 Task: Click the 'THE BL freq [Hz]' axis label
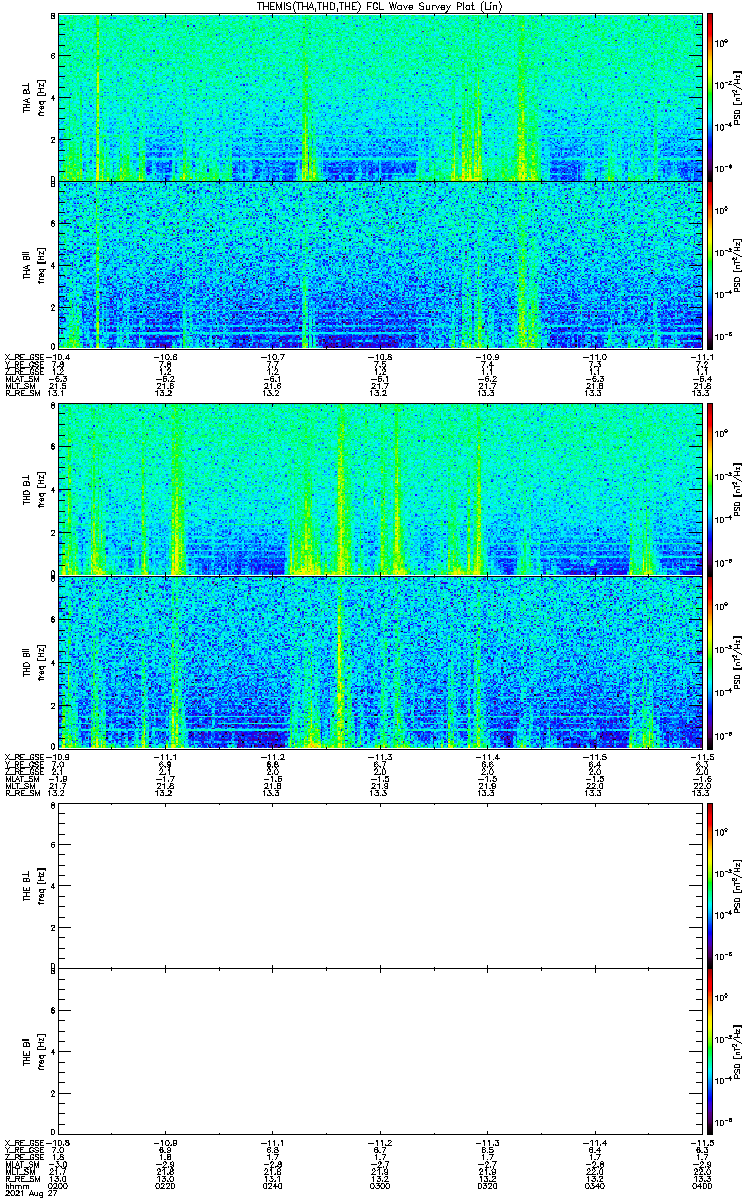(x=33, y=886)
